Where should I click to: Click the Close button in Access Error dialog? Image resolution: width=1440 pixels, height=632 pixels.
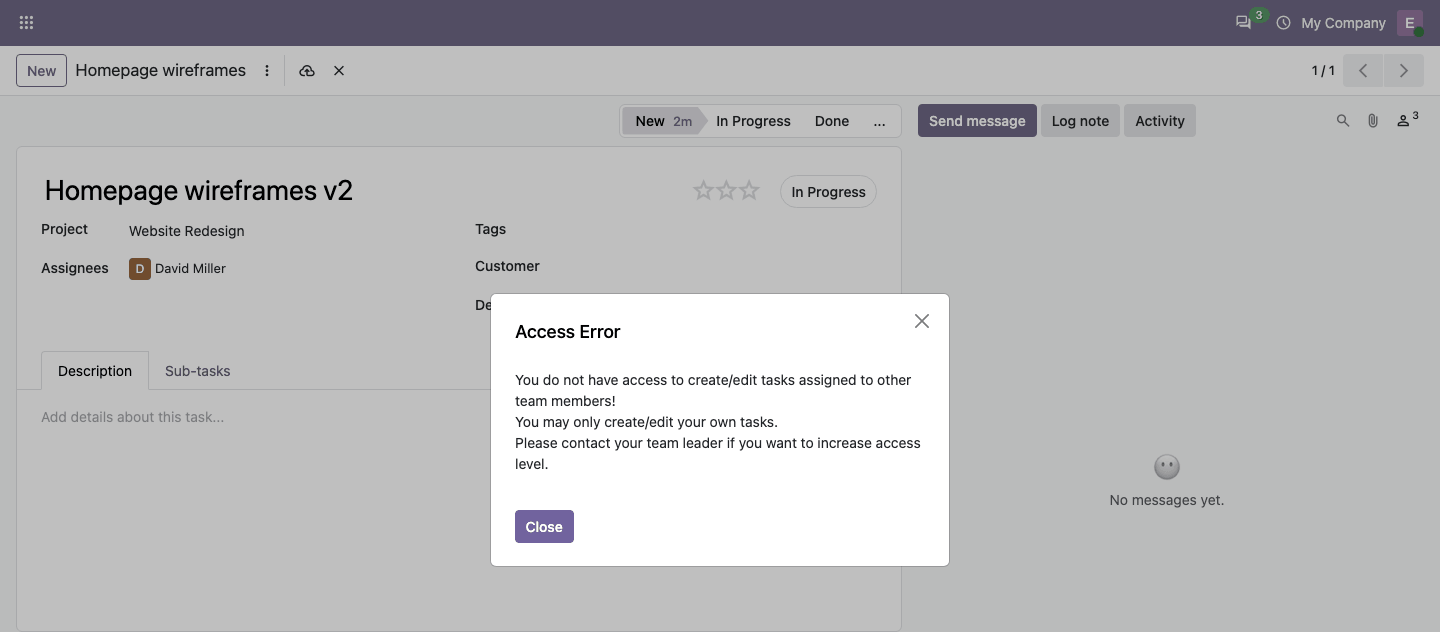point(544,527)
